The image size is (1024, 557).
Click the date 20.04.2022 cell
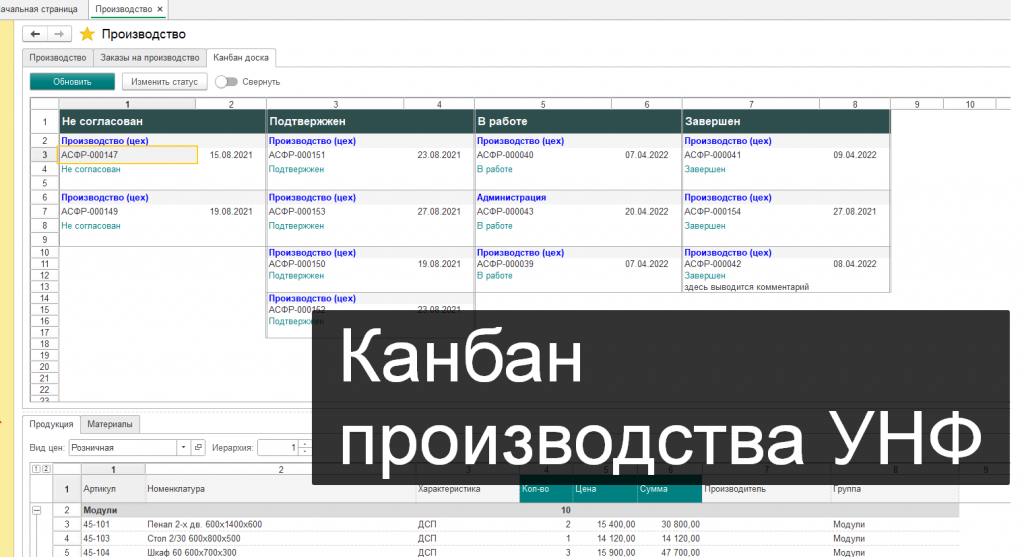(x=647, y=212)
